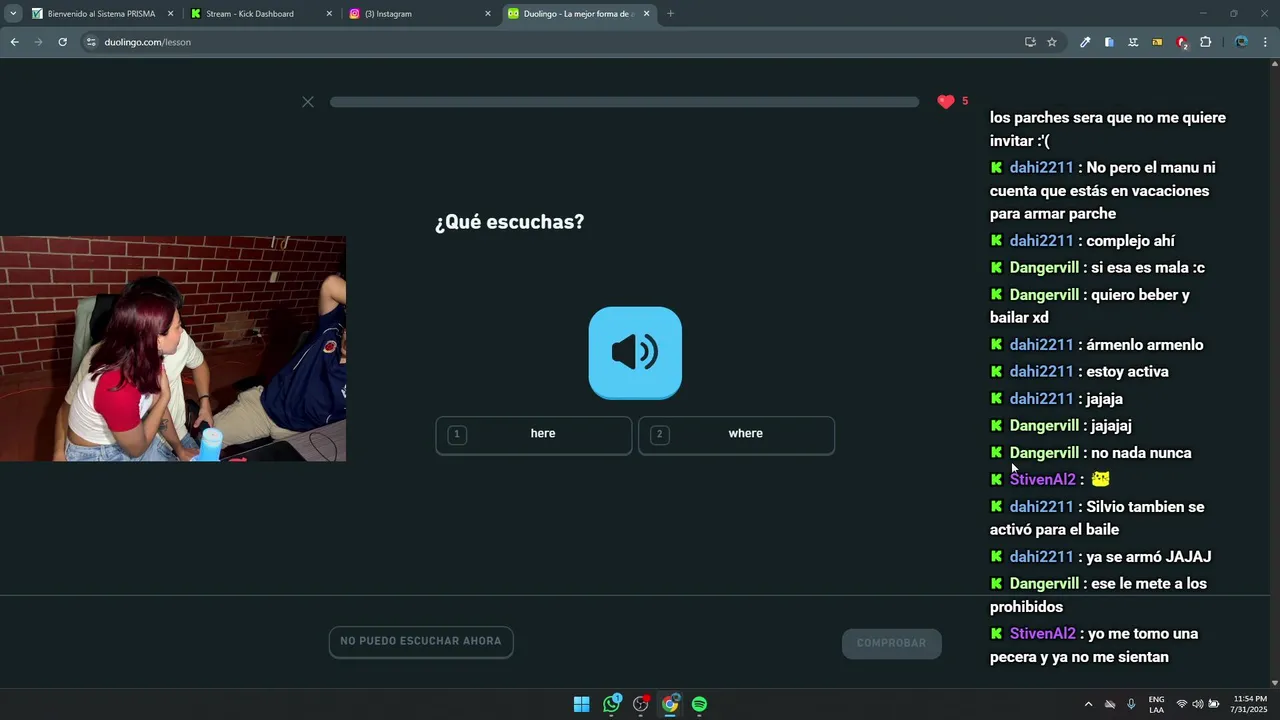Image resolution: width=1280 pixels, height=720 pixels.
Task: Click StivenAl2 in the "yo me tomo una pecera" message
Action: (1042, 634)
